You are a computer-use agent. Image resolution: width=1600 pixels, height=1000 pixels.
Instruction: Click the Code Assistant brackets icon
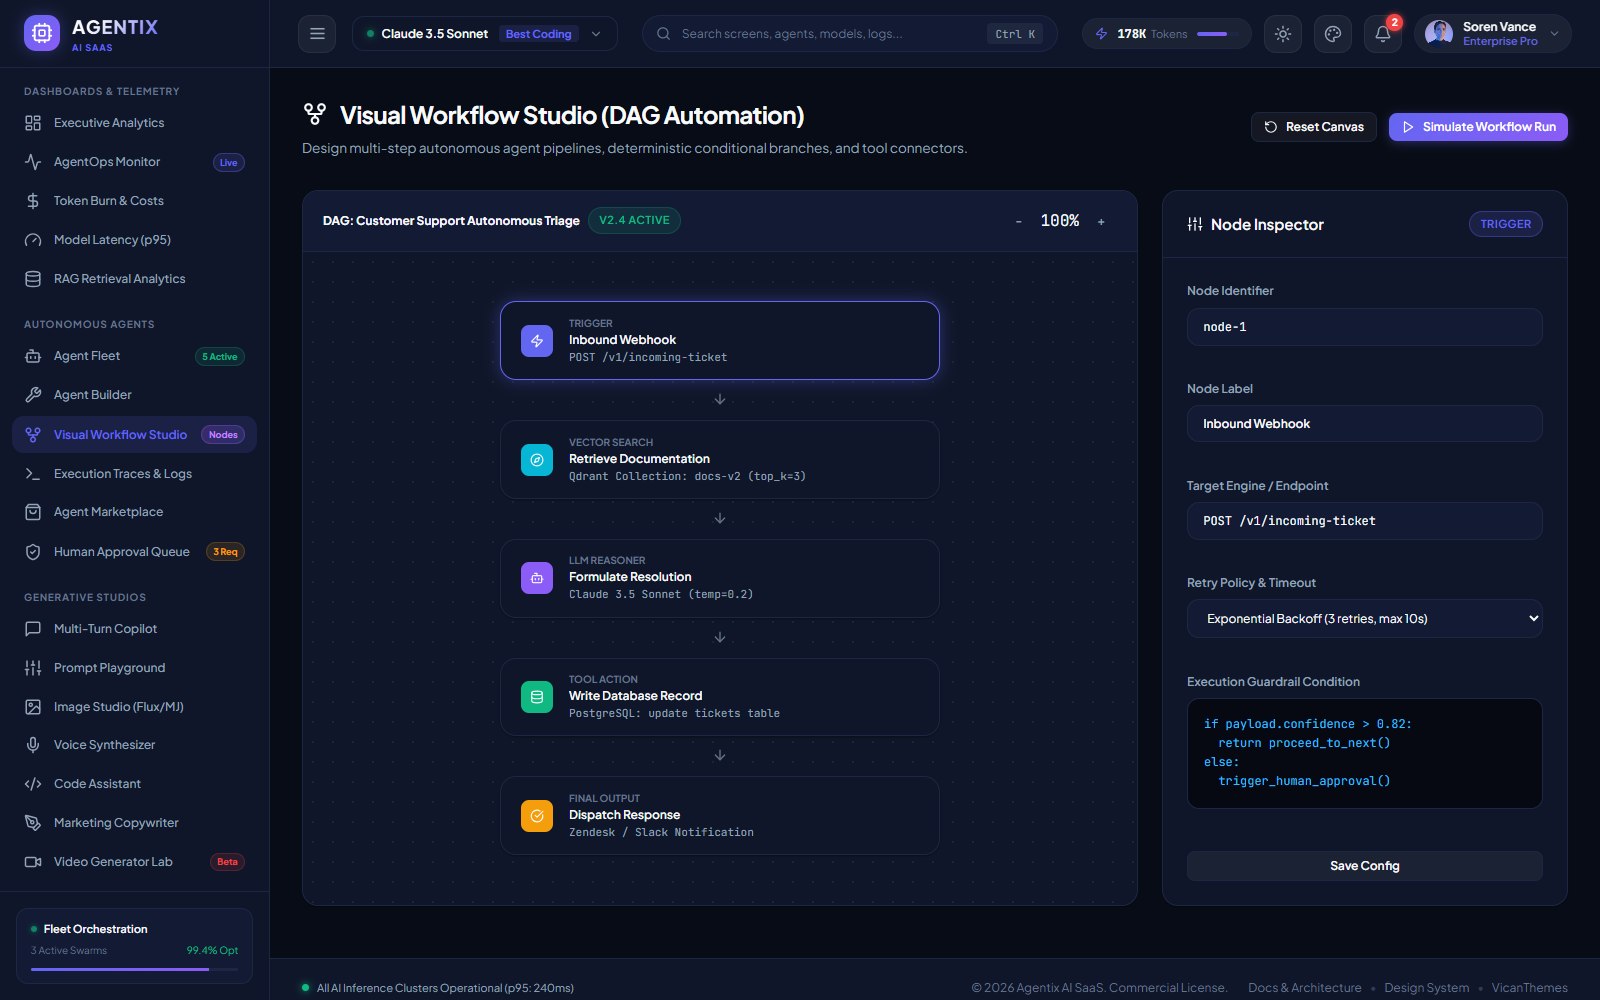pyautogui.click(x=33, y=784)
